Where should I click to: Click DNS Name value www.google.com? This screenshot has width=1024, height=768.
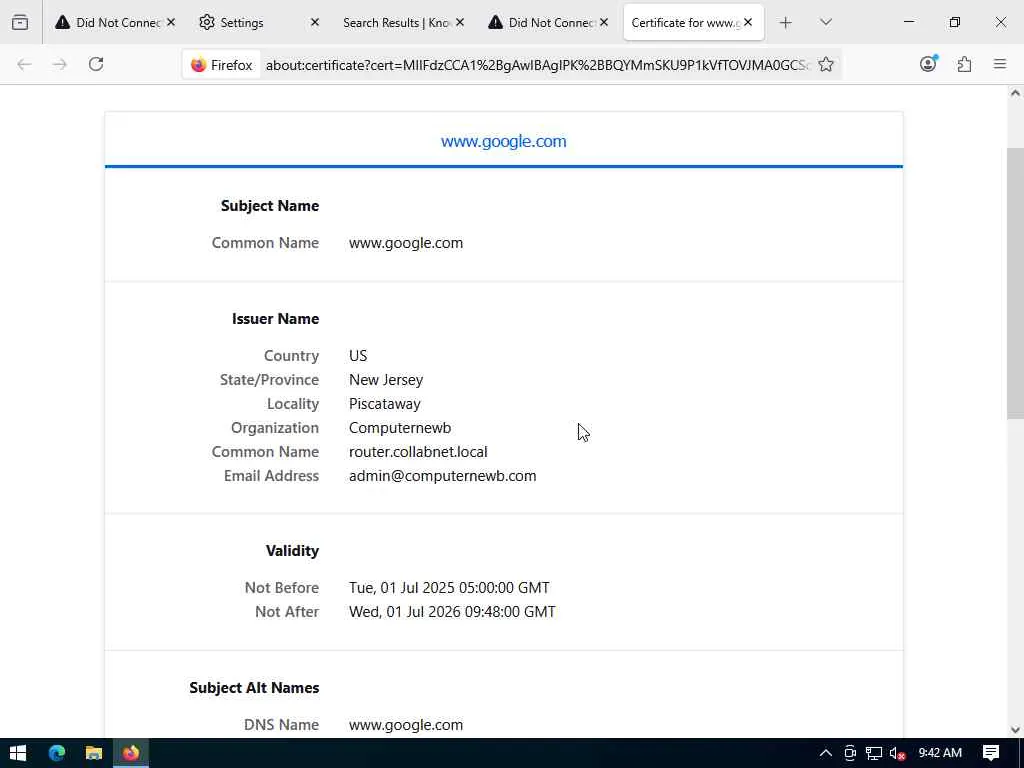tap(406, 725)
